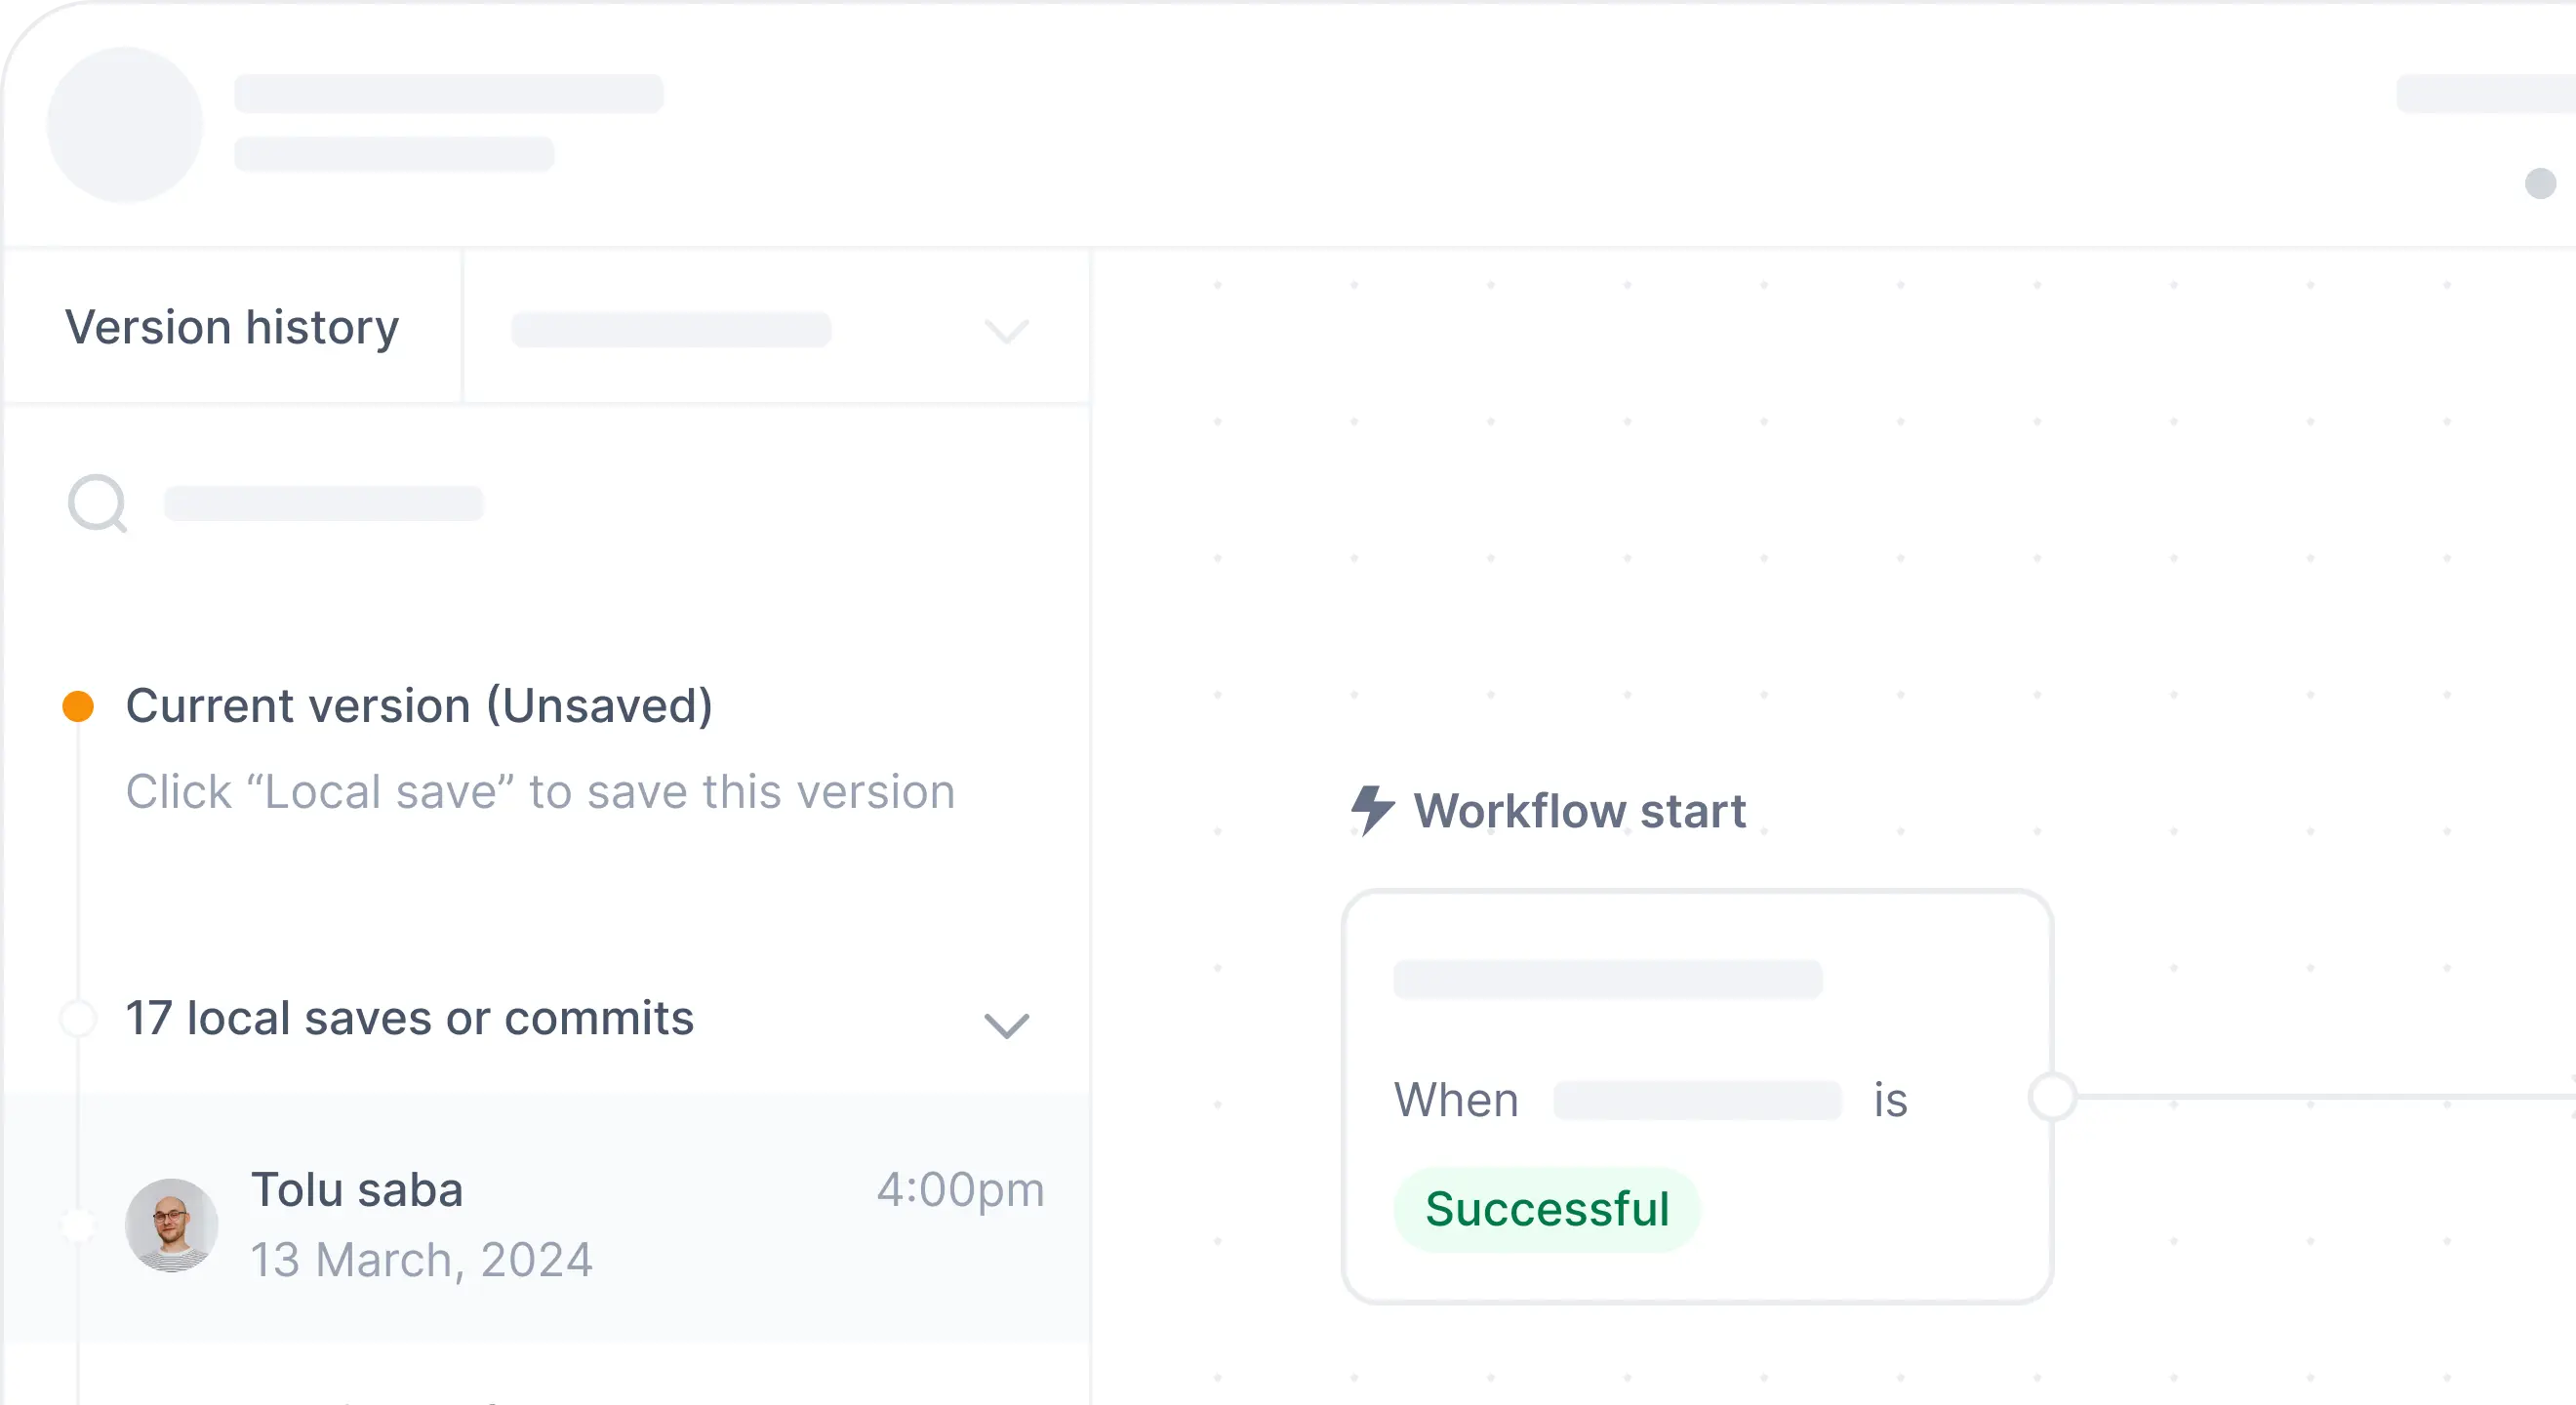Click the timeline dot next to Tolu saba's entry
2576x1405 pixels.
(78, 1224)
